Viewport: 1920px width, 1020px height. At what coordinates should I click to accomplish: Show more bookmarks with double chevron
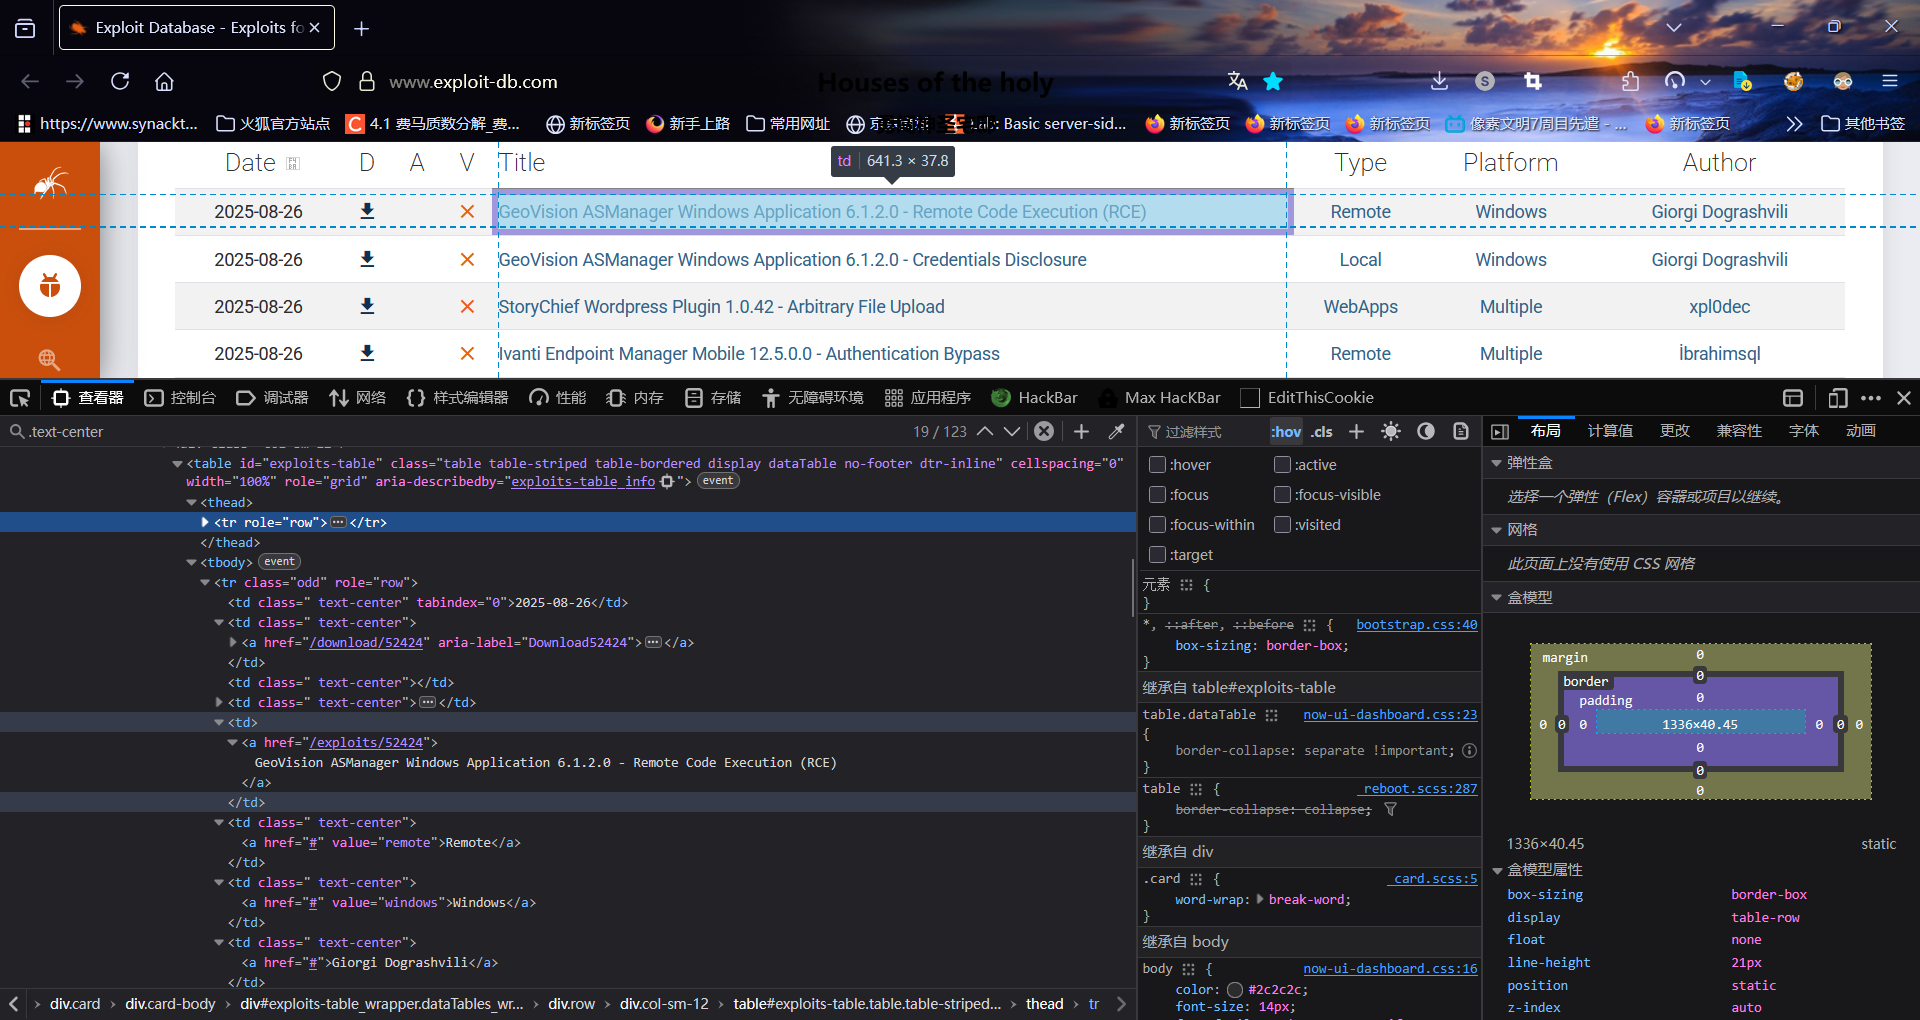[x=1794, y=124]
